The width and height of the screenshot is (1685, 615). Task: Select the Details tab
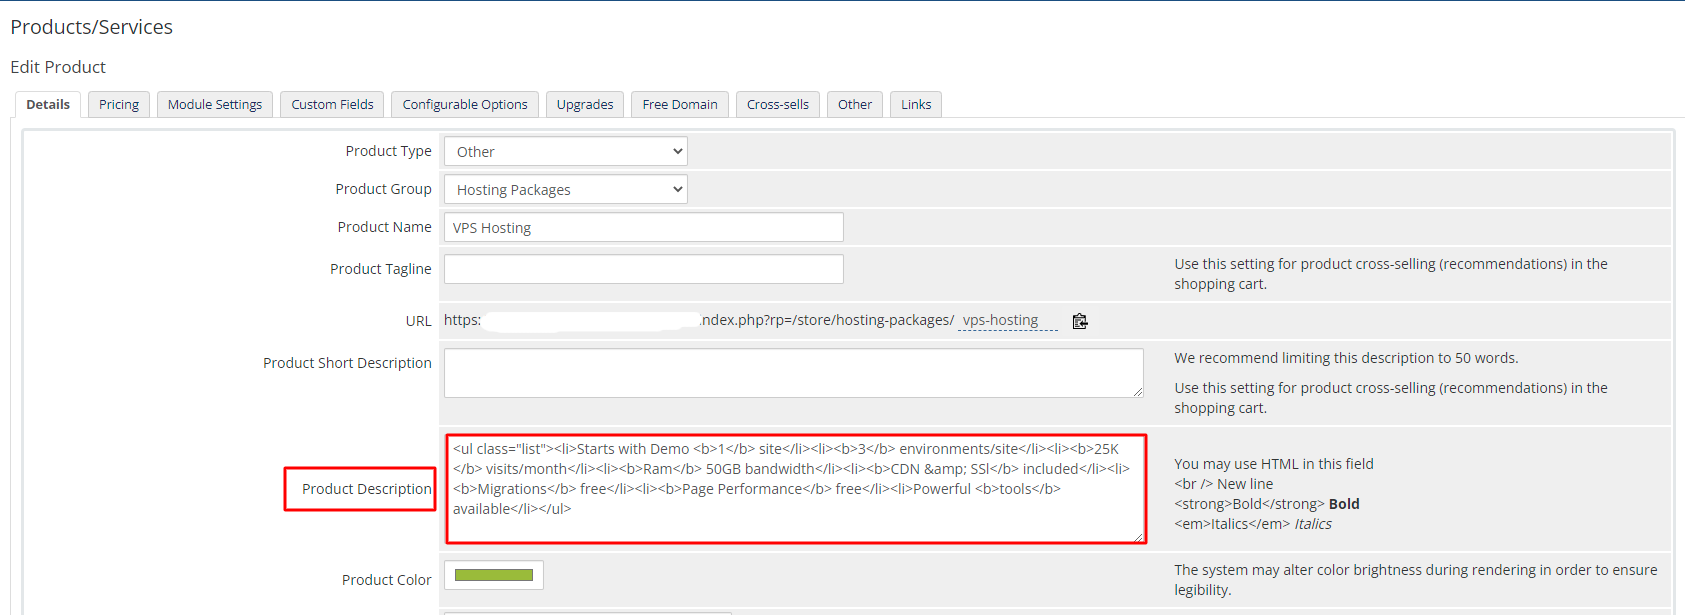coord(48,105)
